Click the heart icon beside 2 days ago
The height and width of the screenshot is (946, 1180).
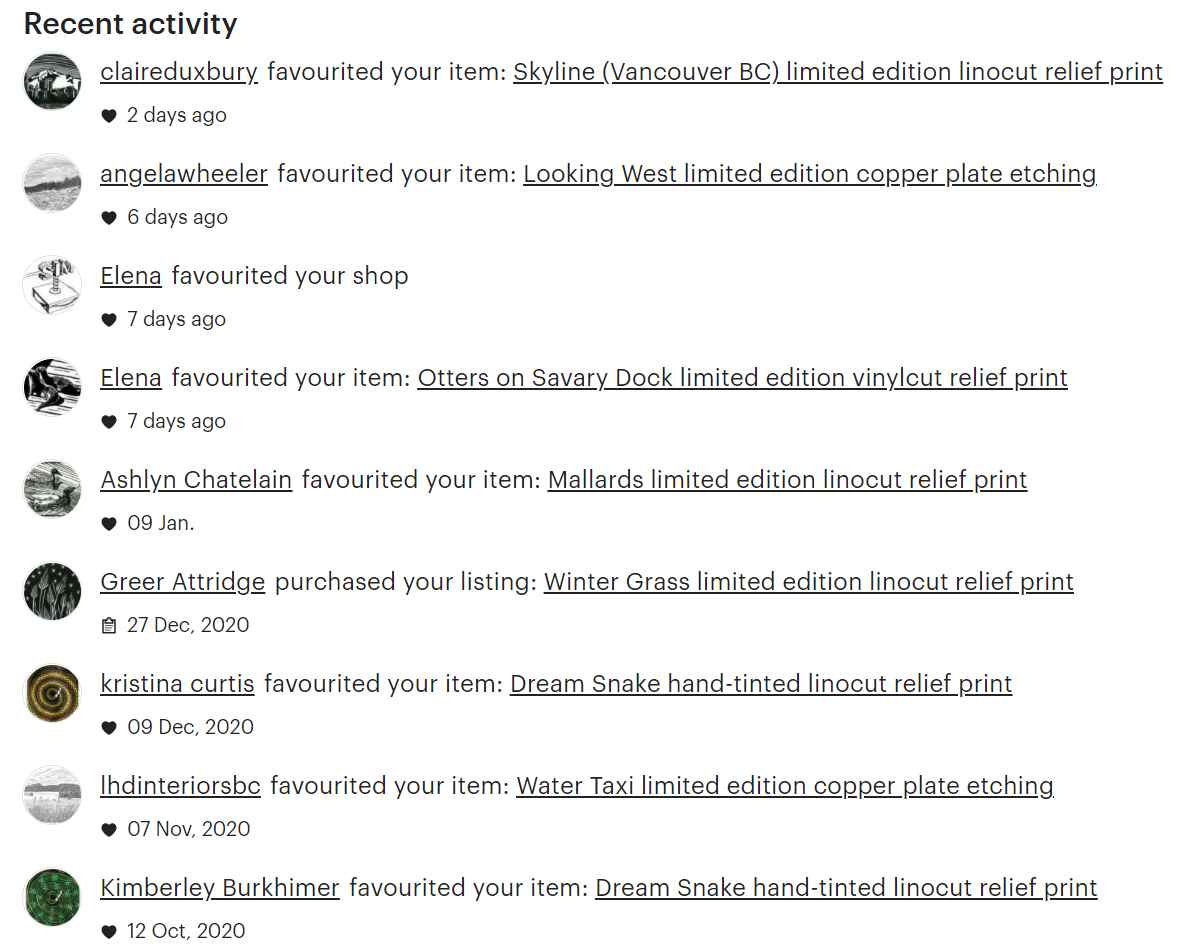109,115
